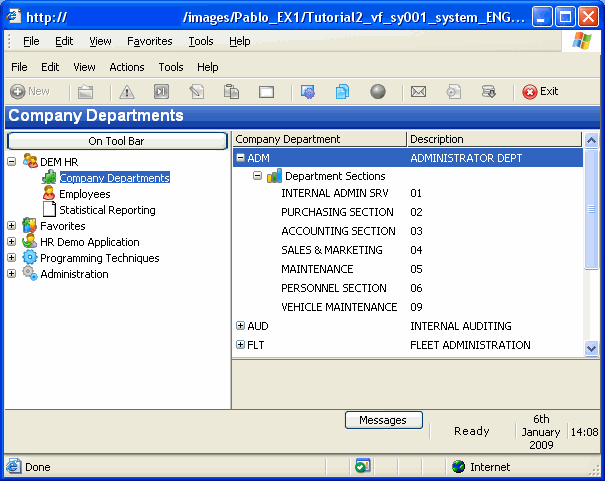605x481 pixels.
Task: Collapse the DEM HR tree node
Action: [12, 161]
